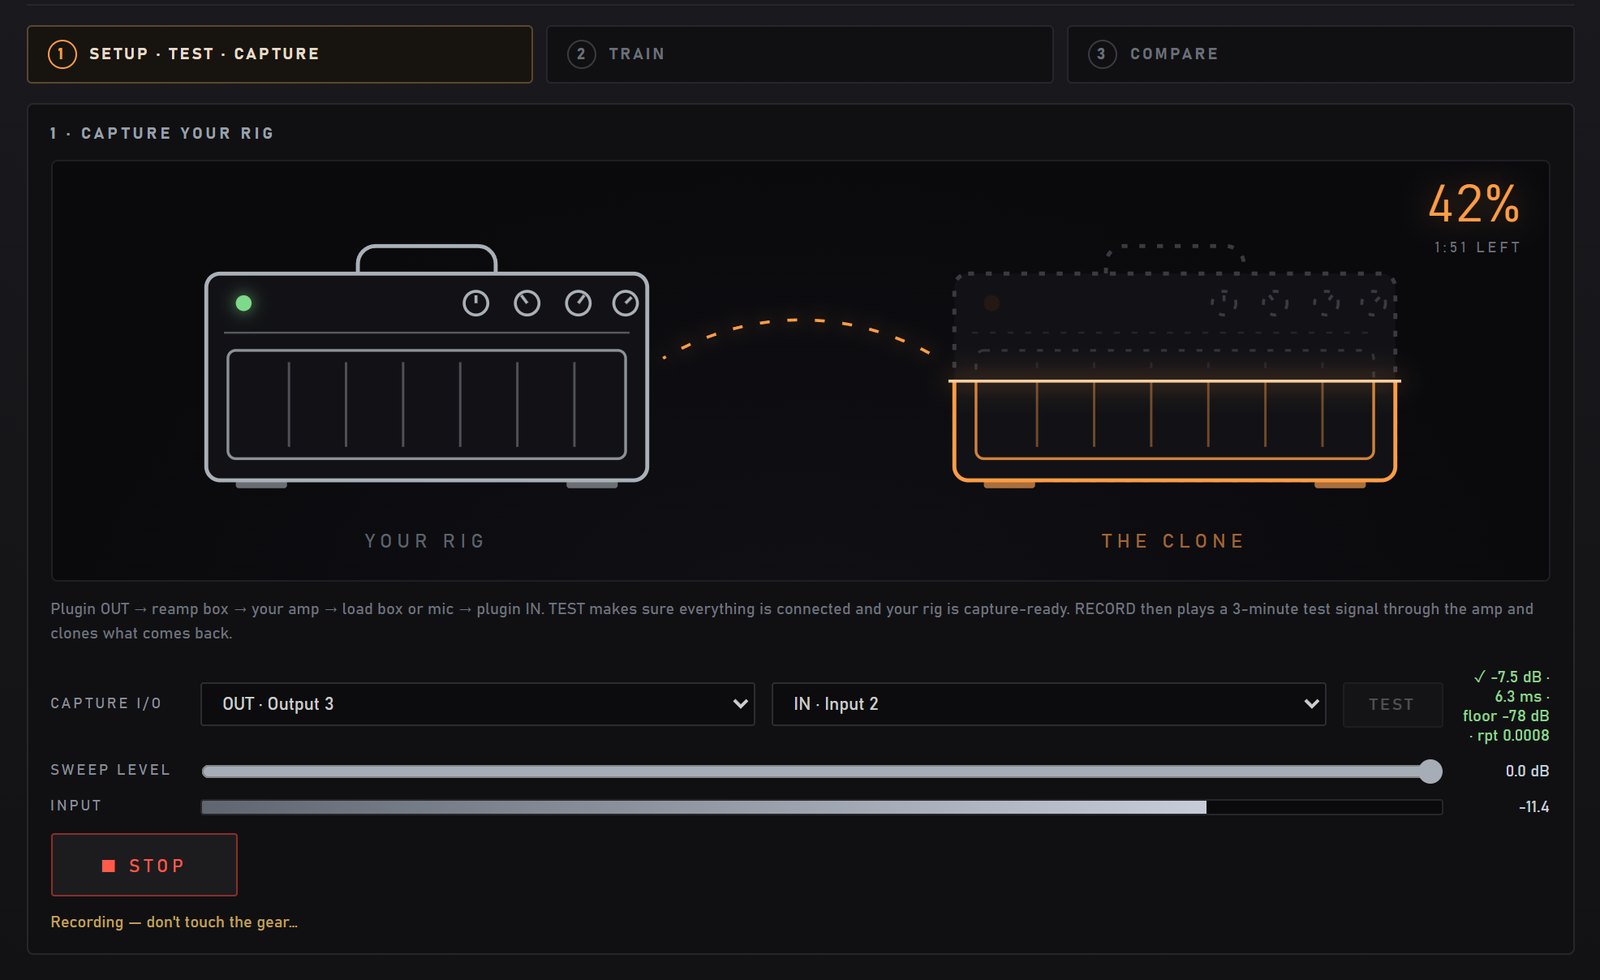The image size is (1600, 980).
Task: Click the rig amp carry handle
Action: click(x=427, y=258)
